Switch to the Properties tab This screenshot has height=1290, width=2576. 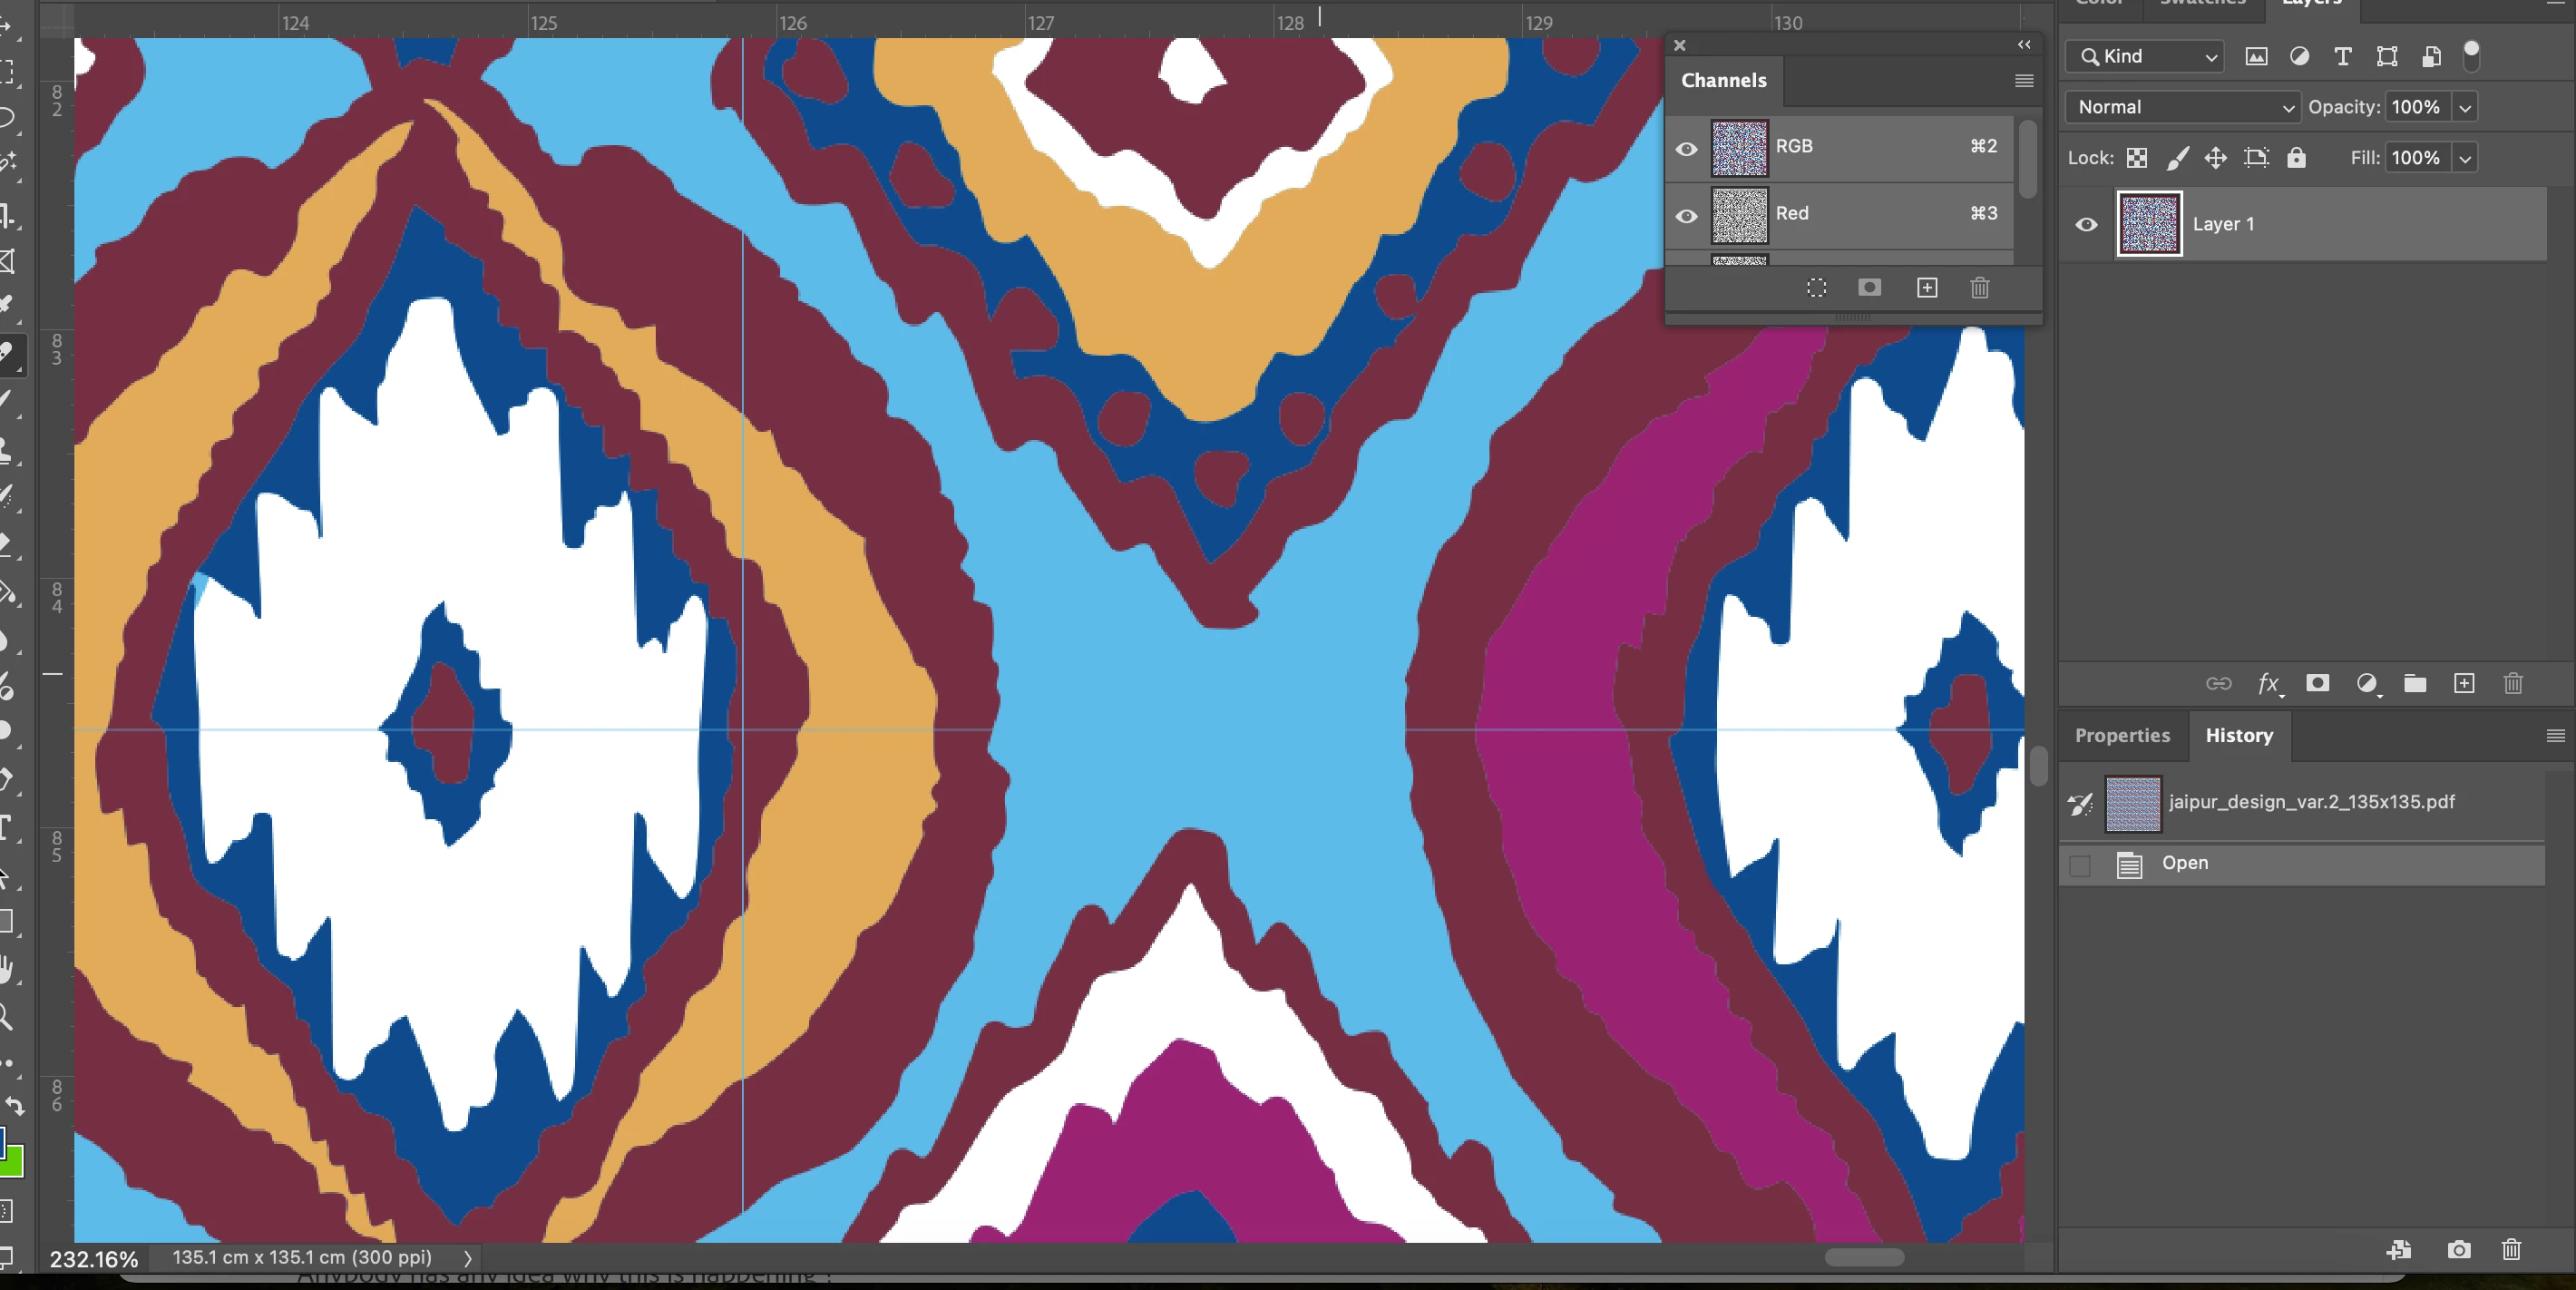2122,735
